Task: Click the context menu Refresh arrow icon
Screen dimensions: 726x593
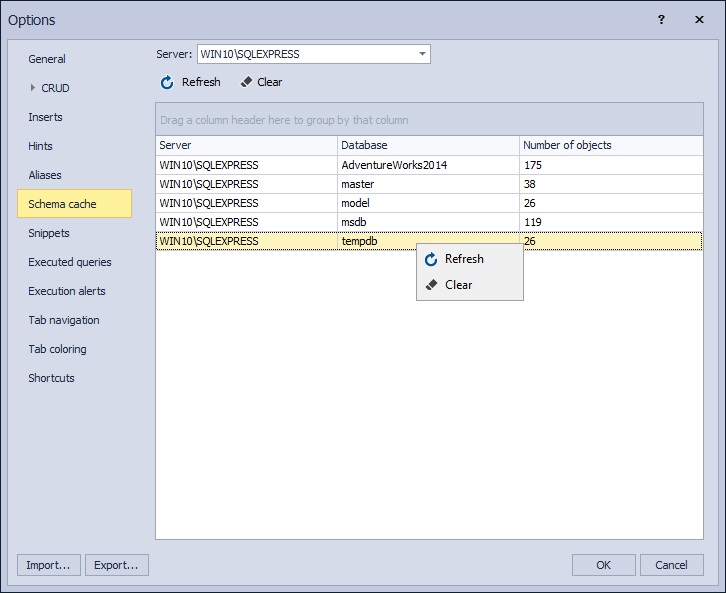Action: [x=431, y=259]
